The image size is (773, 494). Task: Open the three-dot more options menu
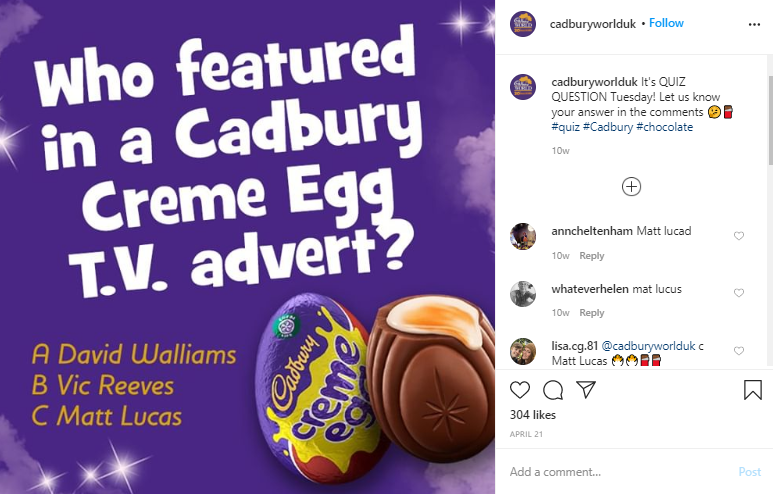click(754, 24)
